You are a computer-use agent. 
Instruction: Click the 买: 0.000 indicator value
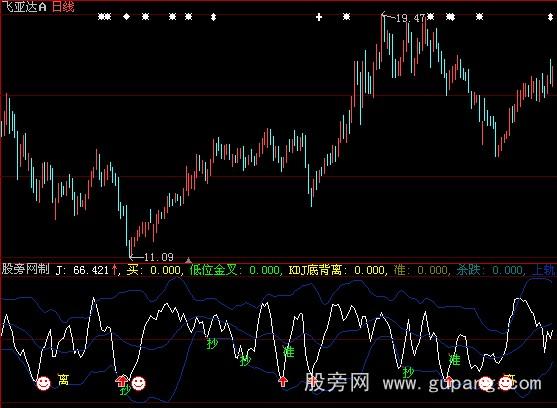(x=153, y=270)
